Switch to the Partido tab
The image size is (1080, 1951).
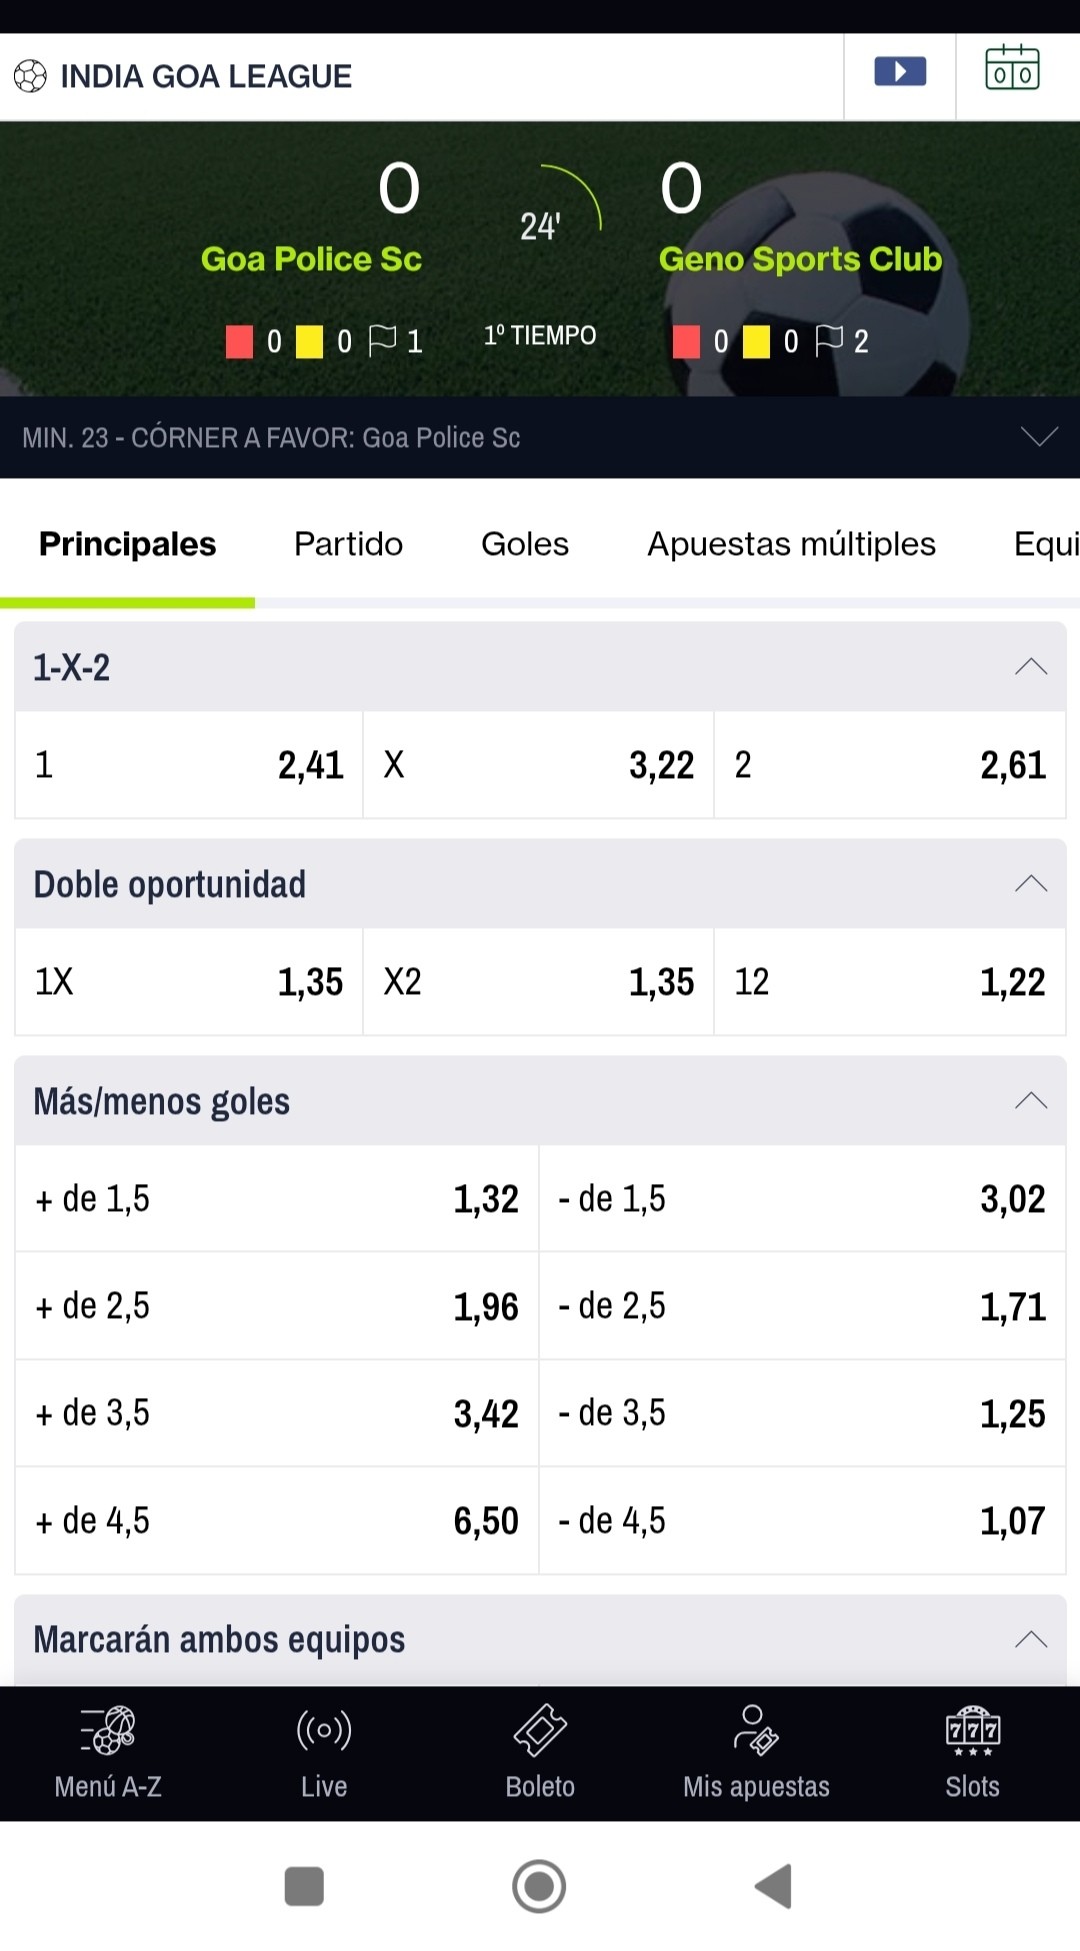point(348,544)
